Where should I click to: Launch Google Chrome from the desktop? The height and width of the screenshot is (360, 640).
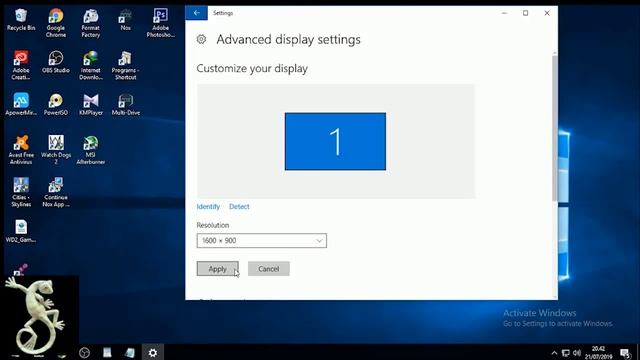pyautogui.click(x=56, y=23)
